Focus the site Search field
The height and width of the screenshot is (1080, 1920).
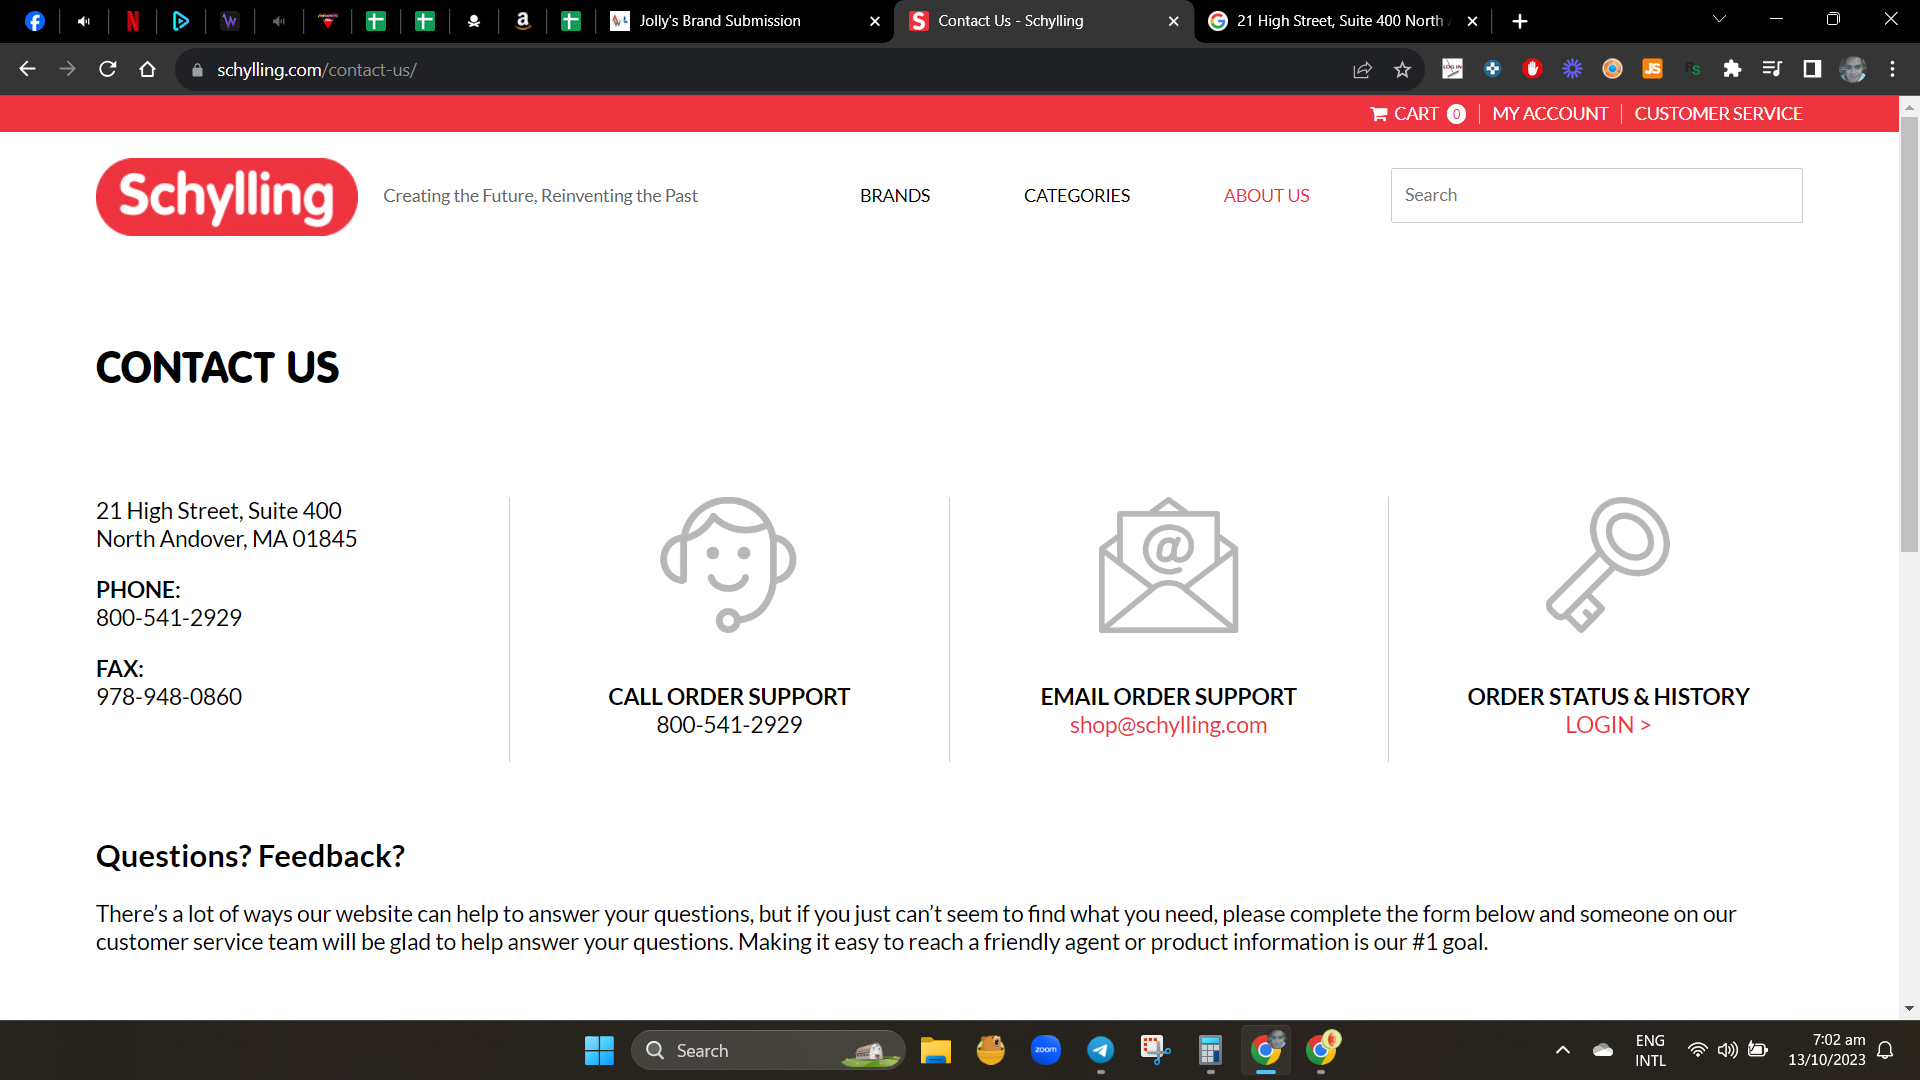(1596, 195)
